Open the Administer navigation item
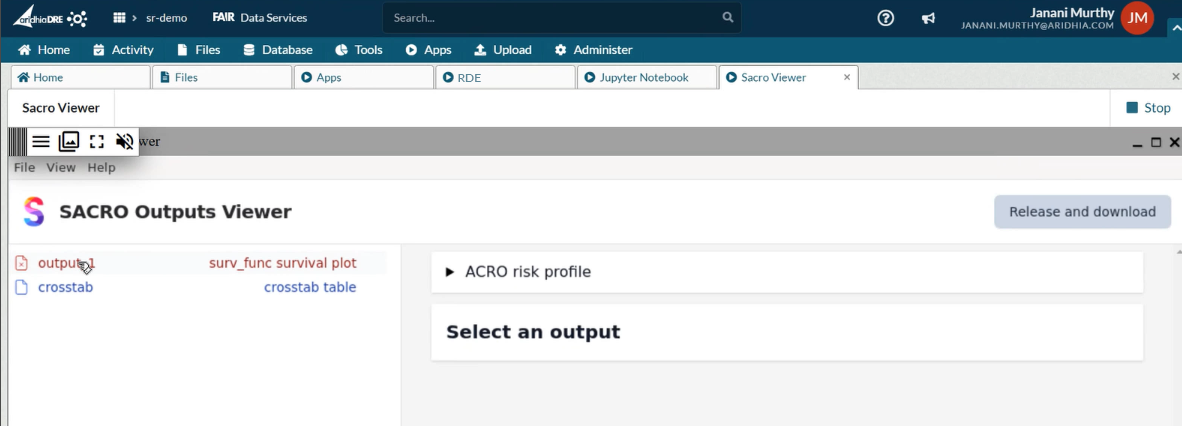This screenshot has width=1182, height=426. 593,50
